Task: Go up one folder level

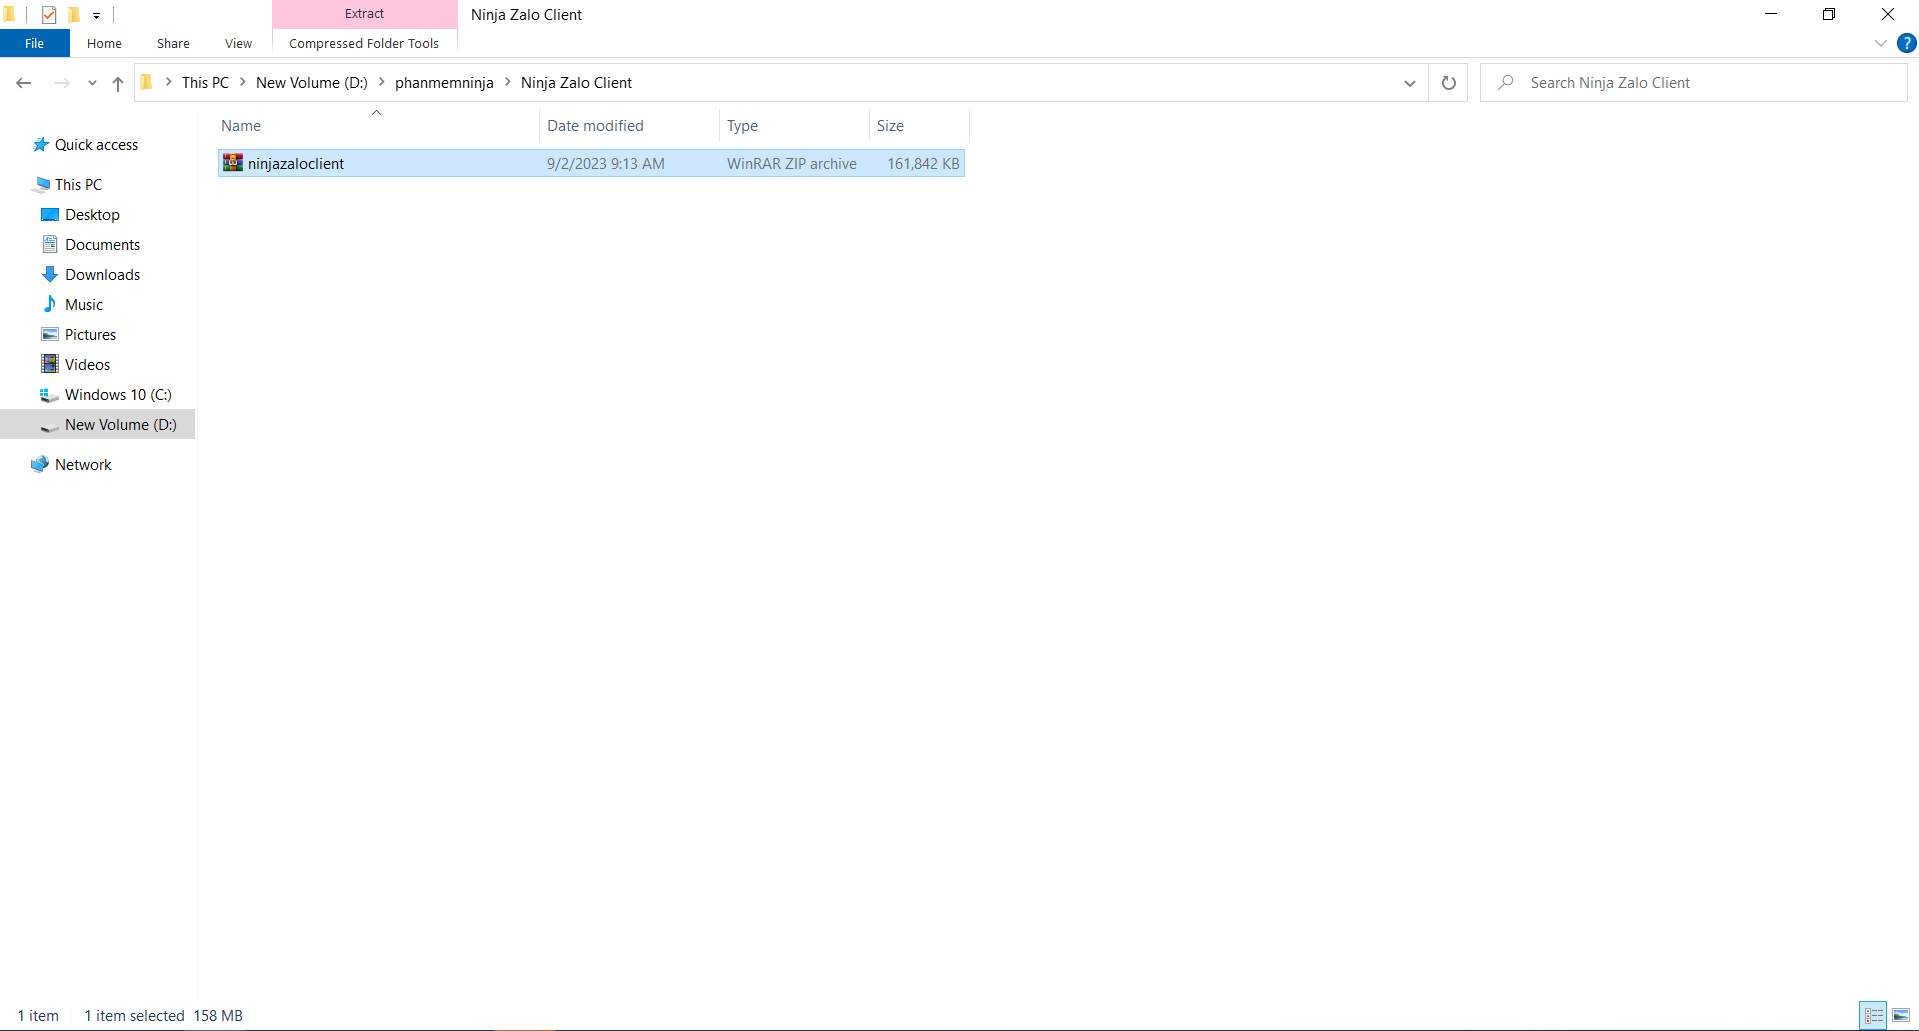Action: [118, 83]
